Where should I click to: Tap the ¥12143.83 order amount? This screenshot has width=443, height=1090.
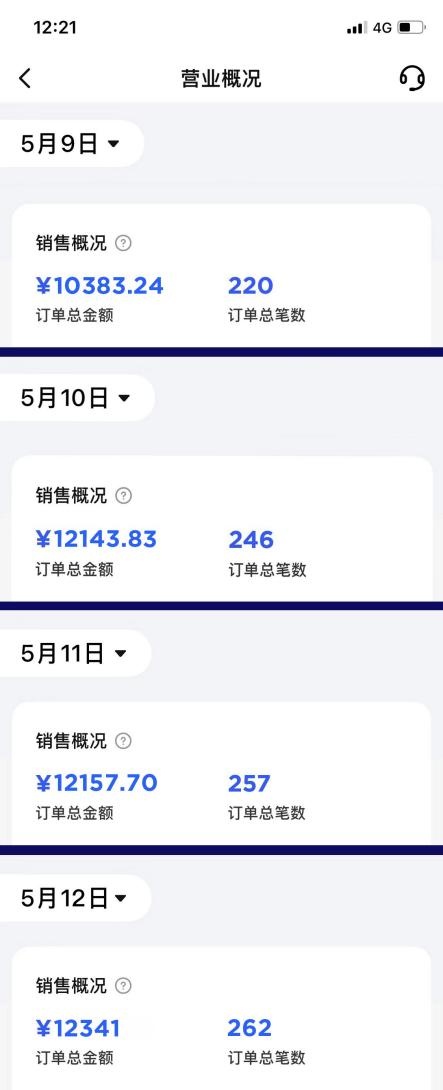coord(97,539)
